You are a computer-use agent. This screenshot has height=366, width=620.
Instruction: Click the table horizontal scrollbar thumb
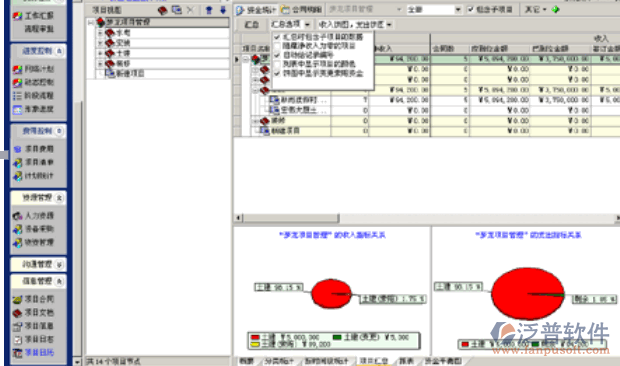pyautogui.click(x=291, y=218)
